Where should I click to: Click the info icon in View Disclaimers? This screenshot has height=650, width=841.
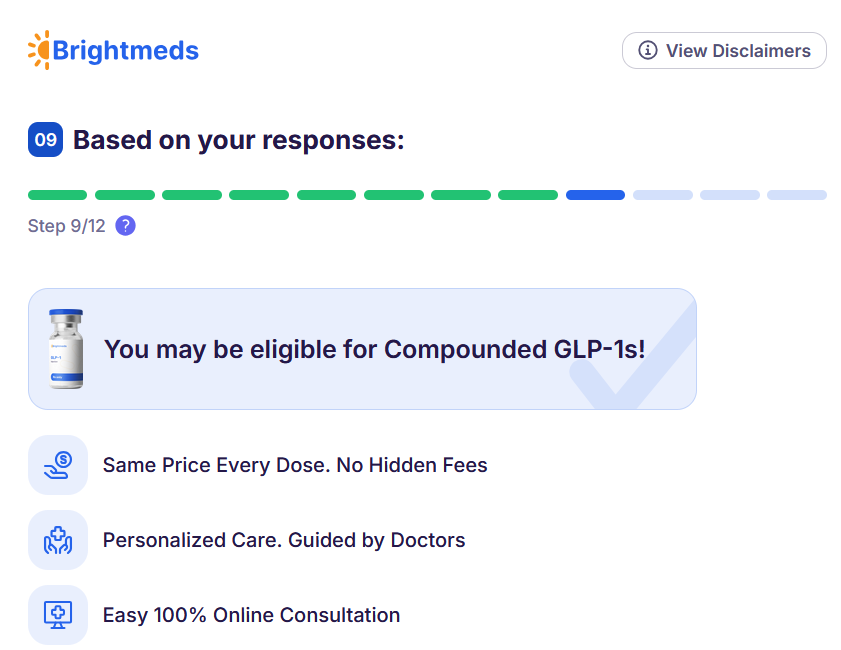click(648, 51)
